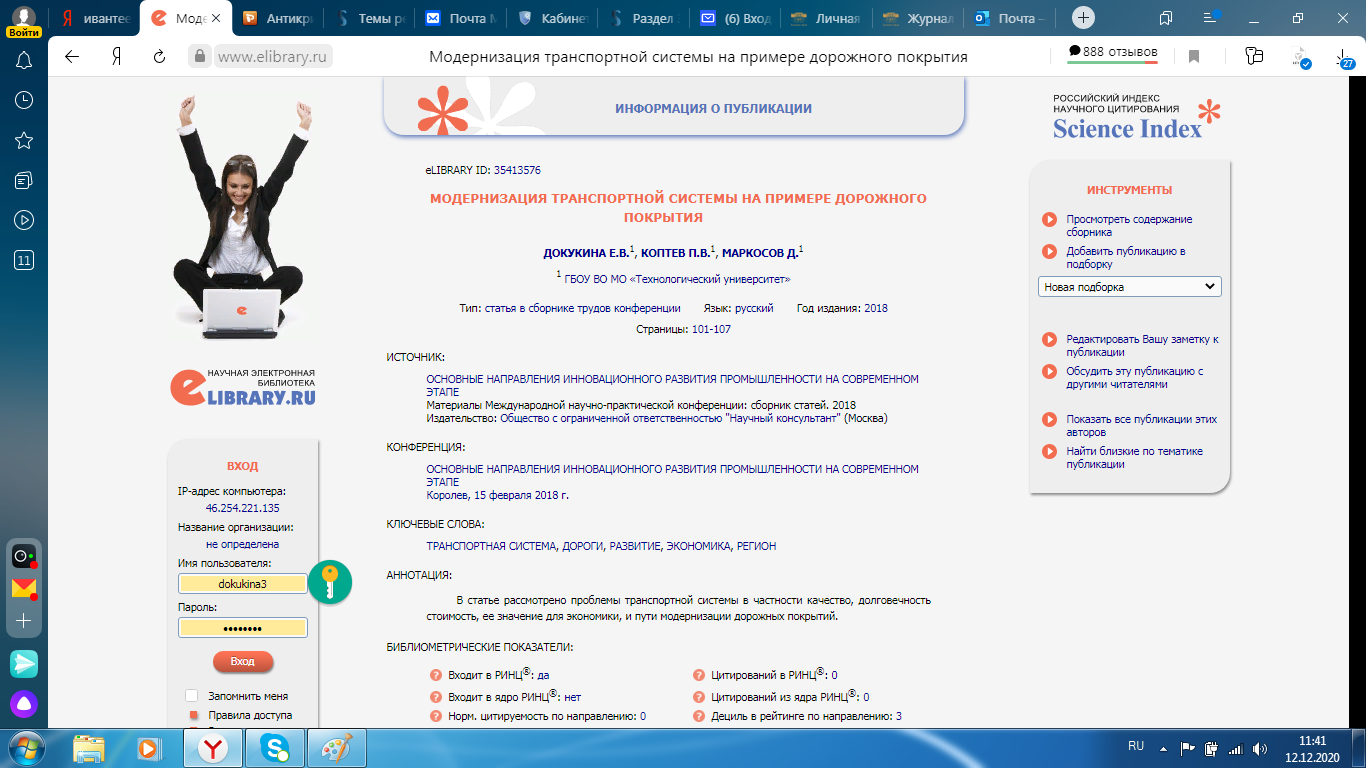Image resolution: width=1366 pixels, height=768 pixels.
Task: Switch to the 'Темы р' tab
Action: 371,18
